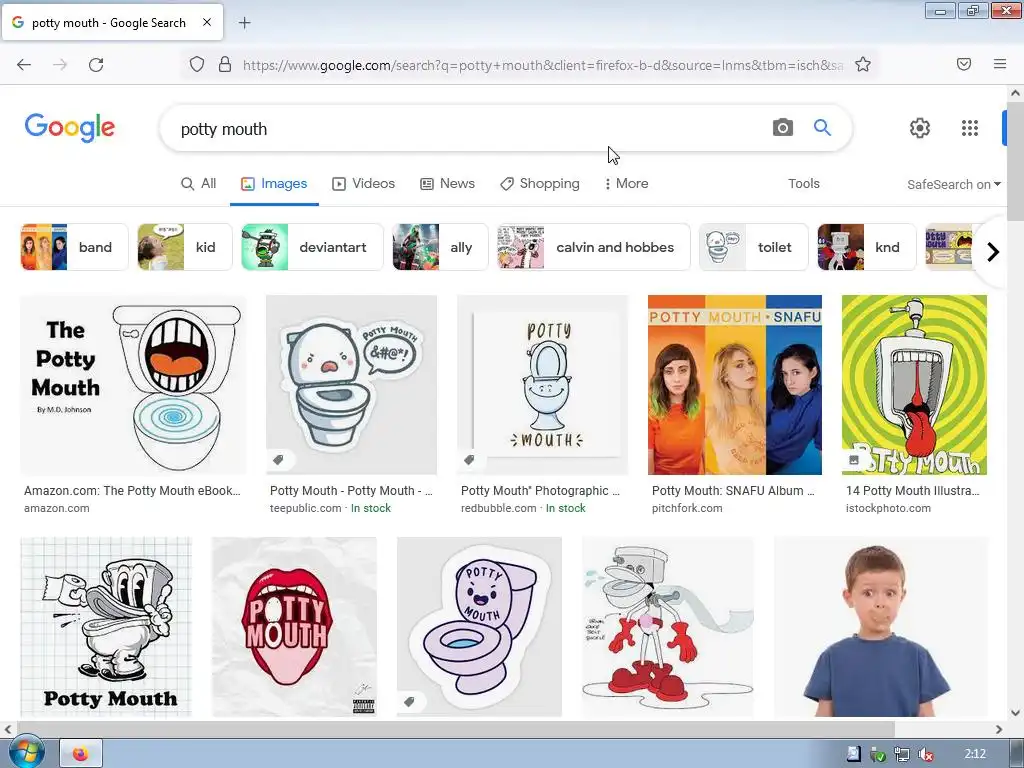Open the red lips Potty Mouth image

click(294, 627)
